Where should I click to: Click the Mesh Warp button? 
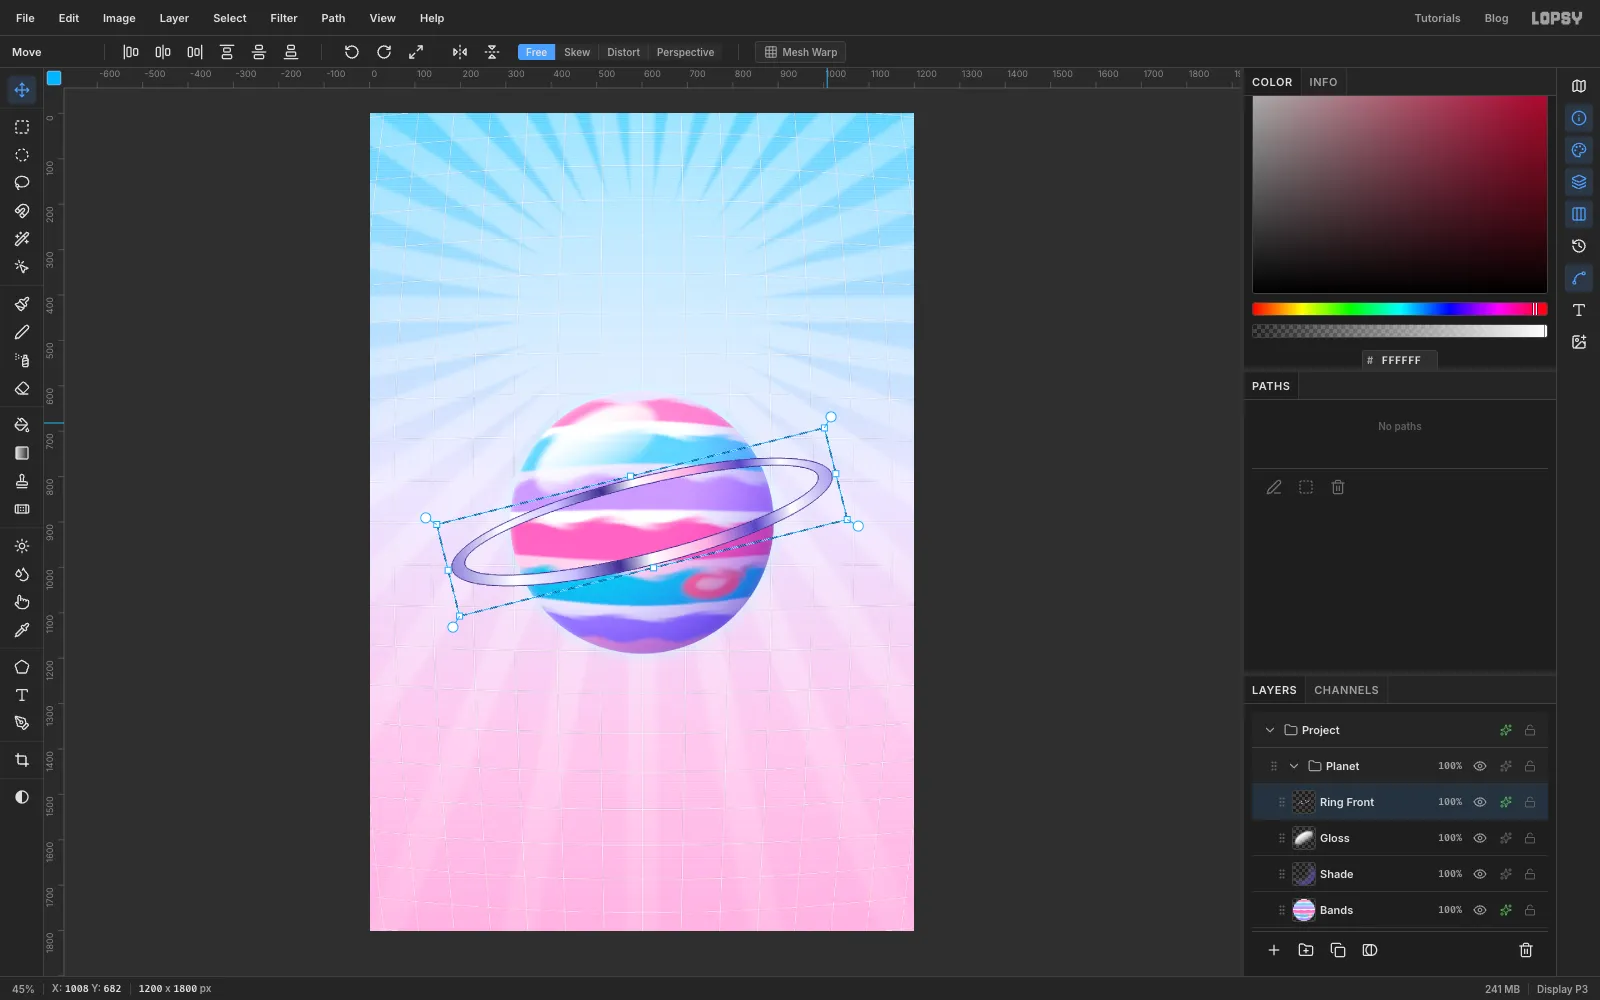point(800,52)
